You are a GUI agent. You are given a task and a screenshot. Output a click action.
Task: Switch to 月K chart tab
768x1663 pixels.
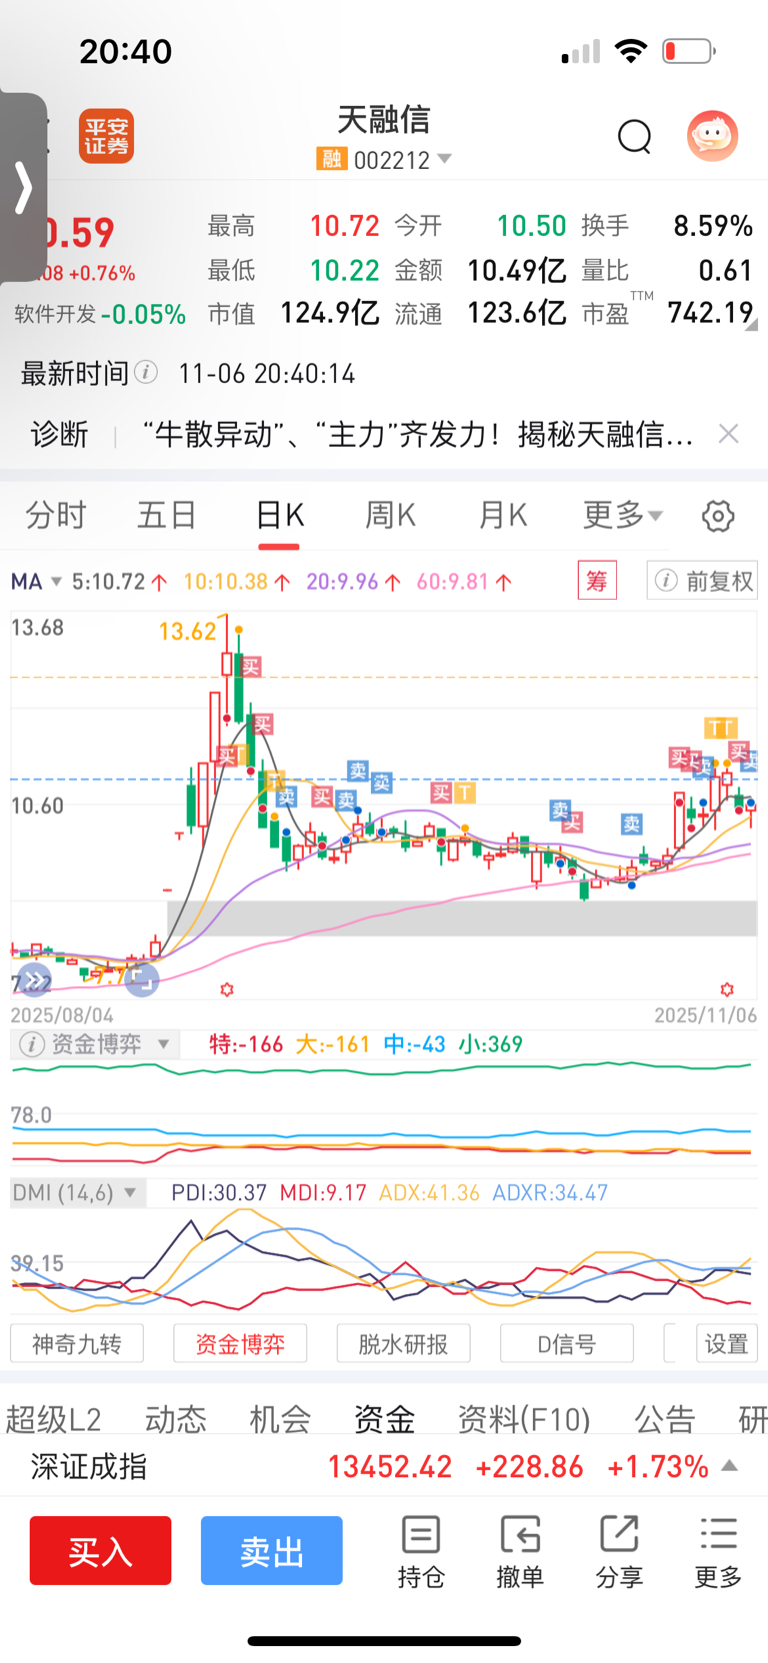tap(502, 515)
